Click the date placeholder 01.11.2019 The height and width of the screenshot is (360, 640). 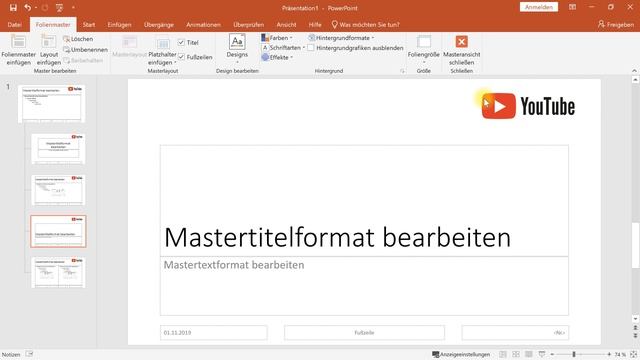[x=213, y=333]
